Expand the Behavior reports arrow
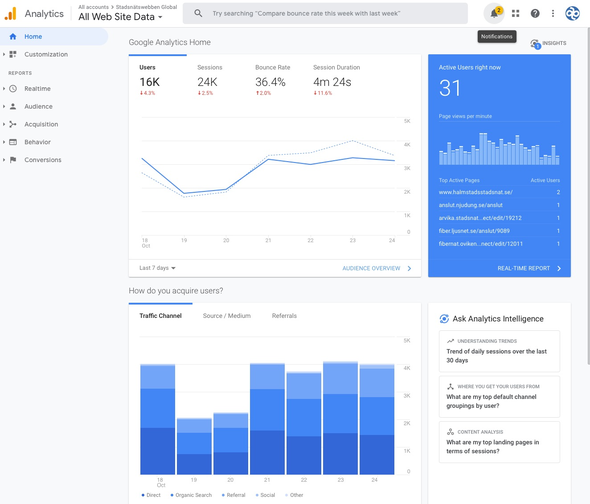The width and height of the screenshot is (590, 504). (4, 142)
